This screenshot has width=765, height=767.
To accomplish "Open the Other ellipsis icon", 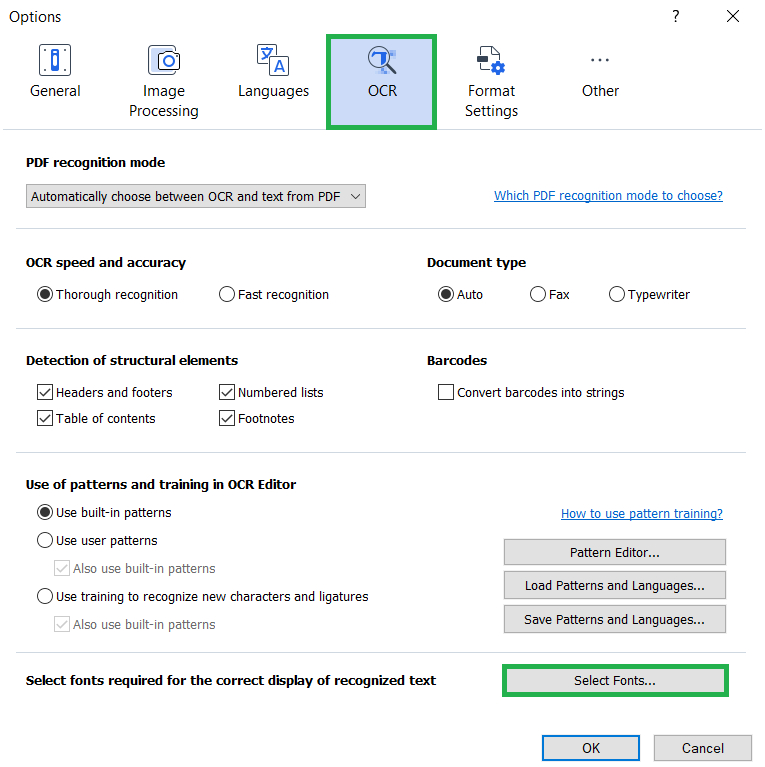I will click(x=600, y=60).
